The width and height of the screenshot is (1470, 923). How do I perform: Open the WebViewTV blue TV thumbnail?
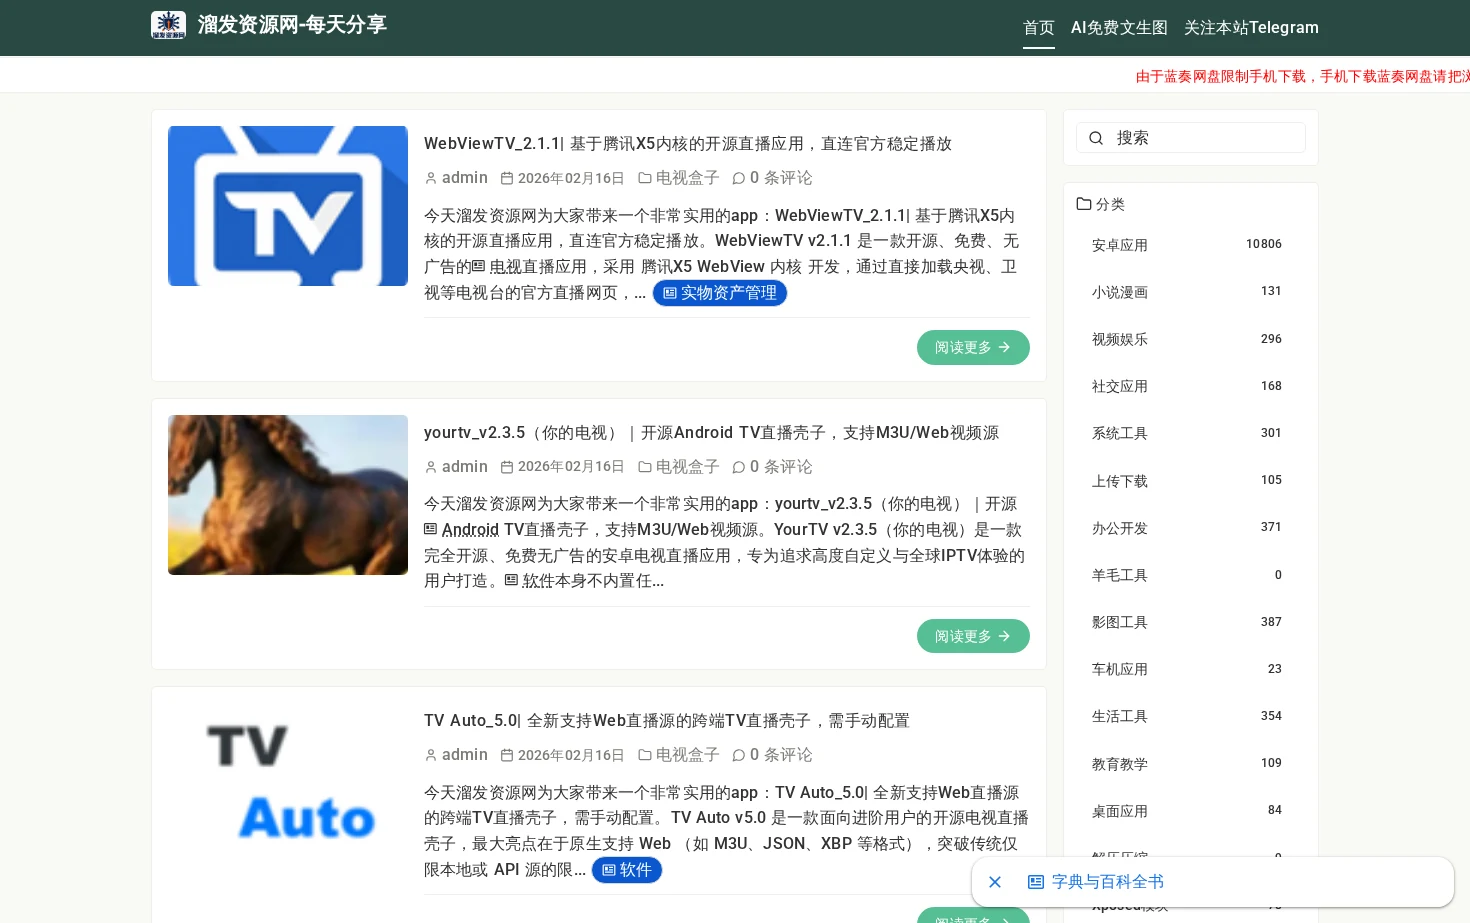(x=288, y=206)
